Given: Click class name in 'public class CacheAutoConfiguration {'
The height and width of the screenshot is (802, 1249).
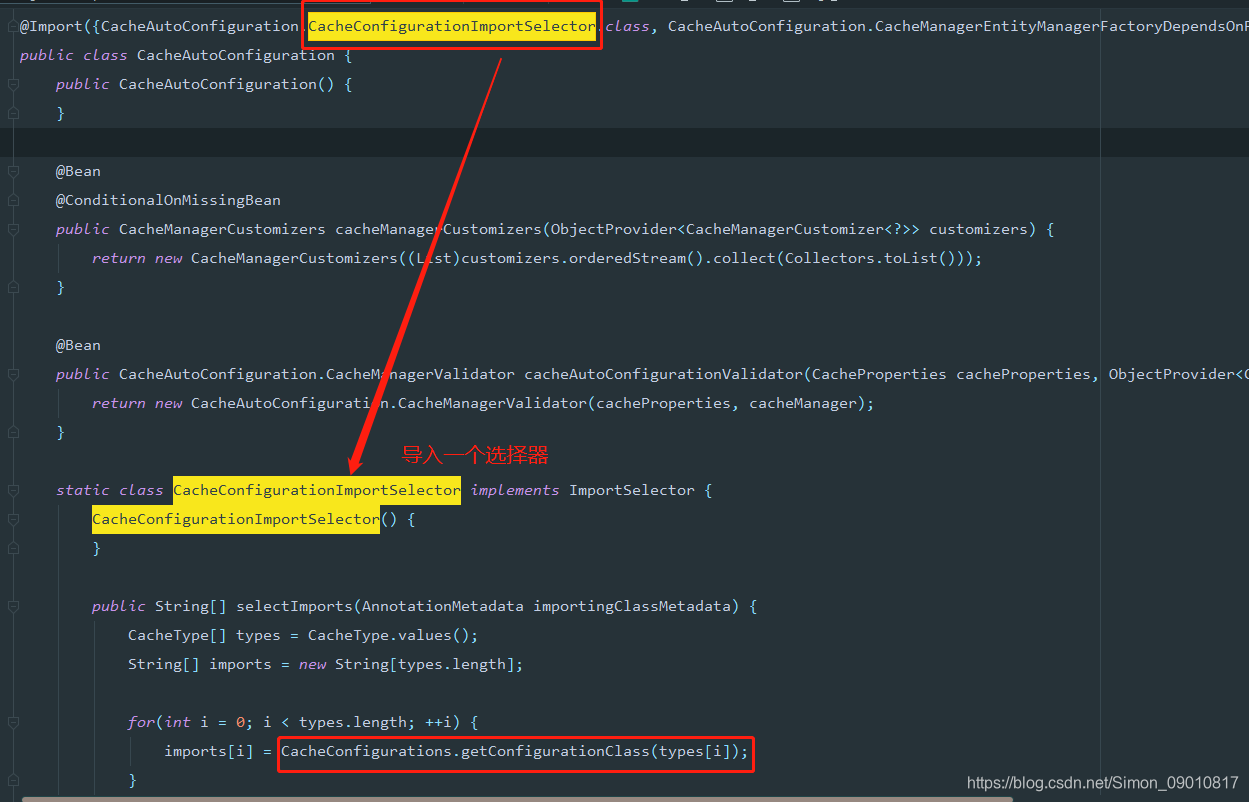Looking at the screenshot, I should (235, 55).
